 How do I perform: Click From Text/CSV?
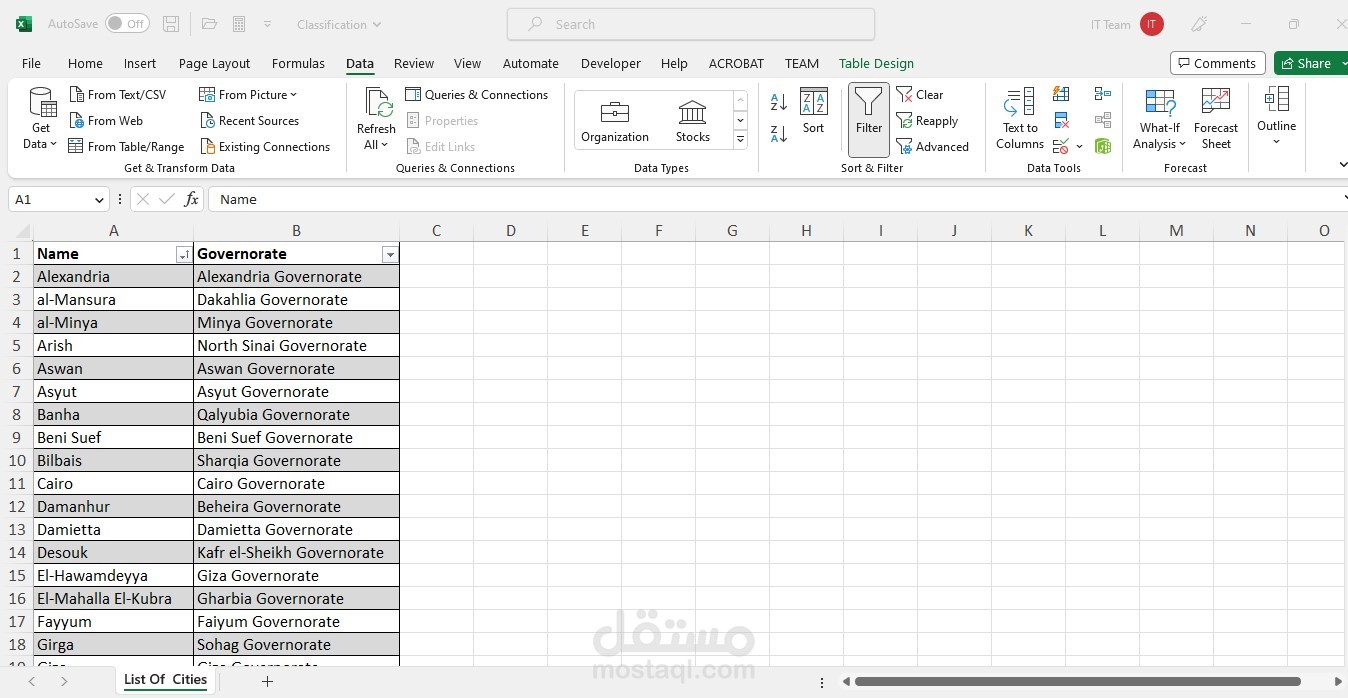pyautogui.click(x=118, y=94)
